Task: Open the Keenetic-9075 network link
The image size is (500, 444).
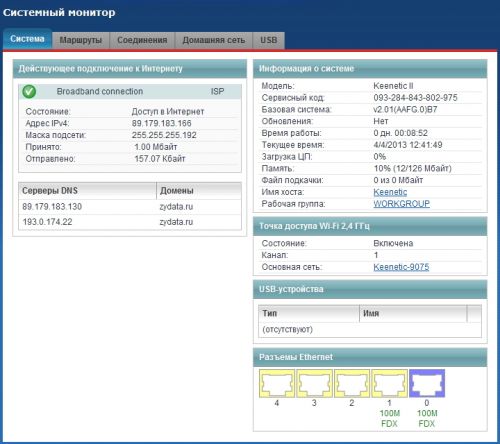Action: click(x=401, y=267)
